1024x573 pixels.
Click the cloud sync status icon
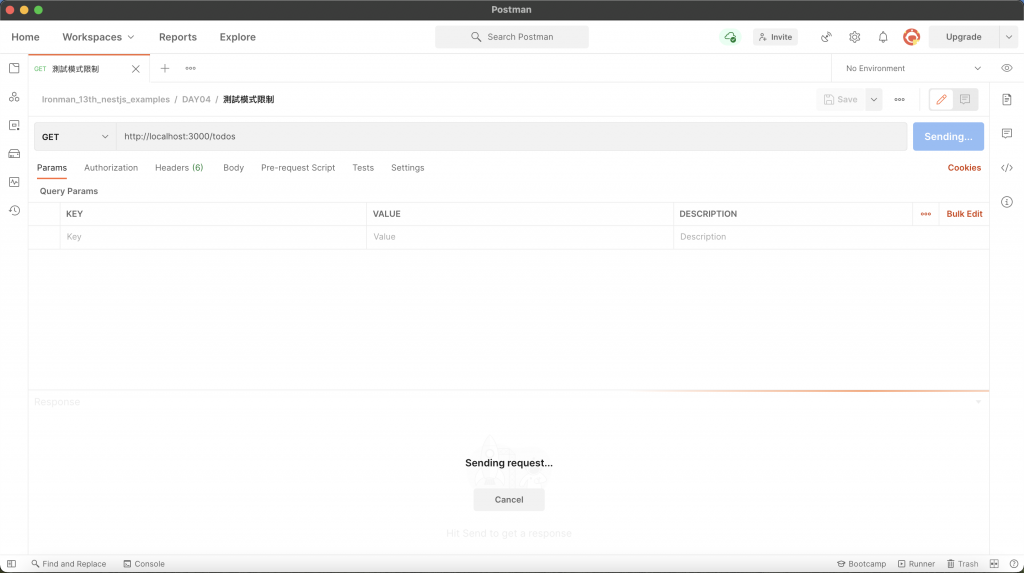[x=730, y=37]
